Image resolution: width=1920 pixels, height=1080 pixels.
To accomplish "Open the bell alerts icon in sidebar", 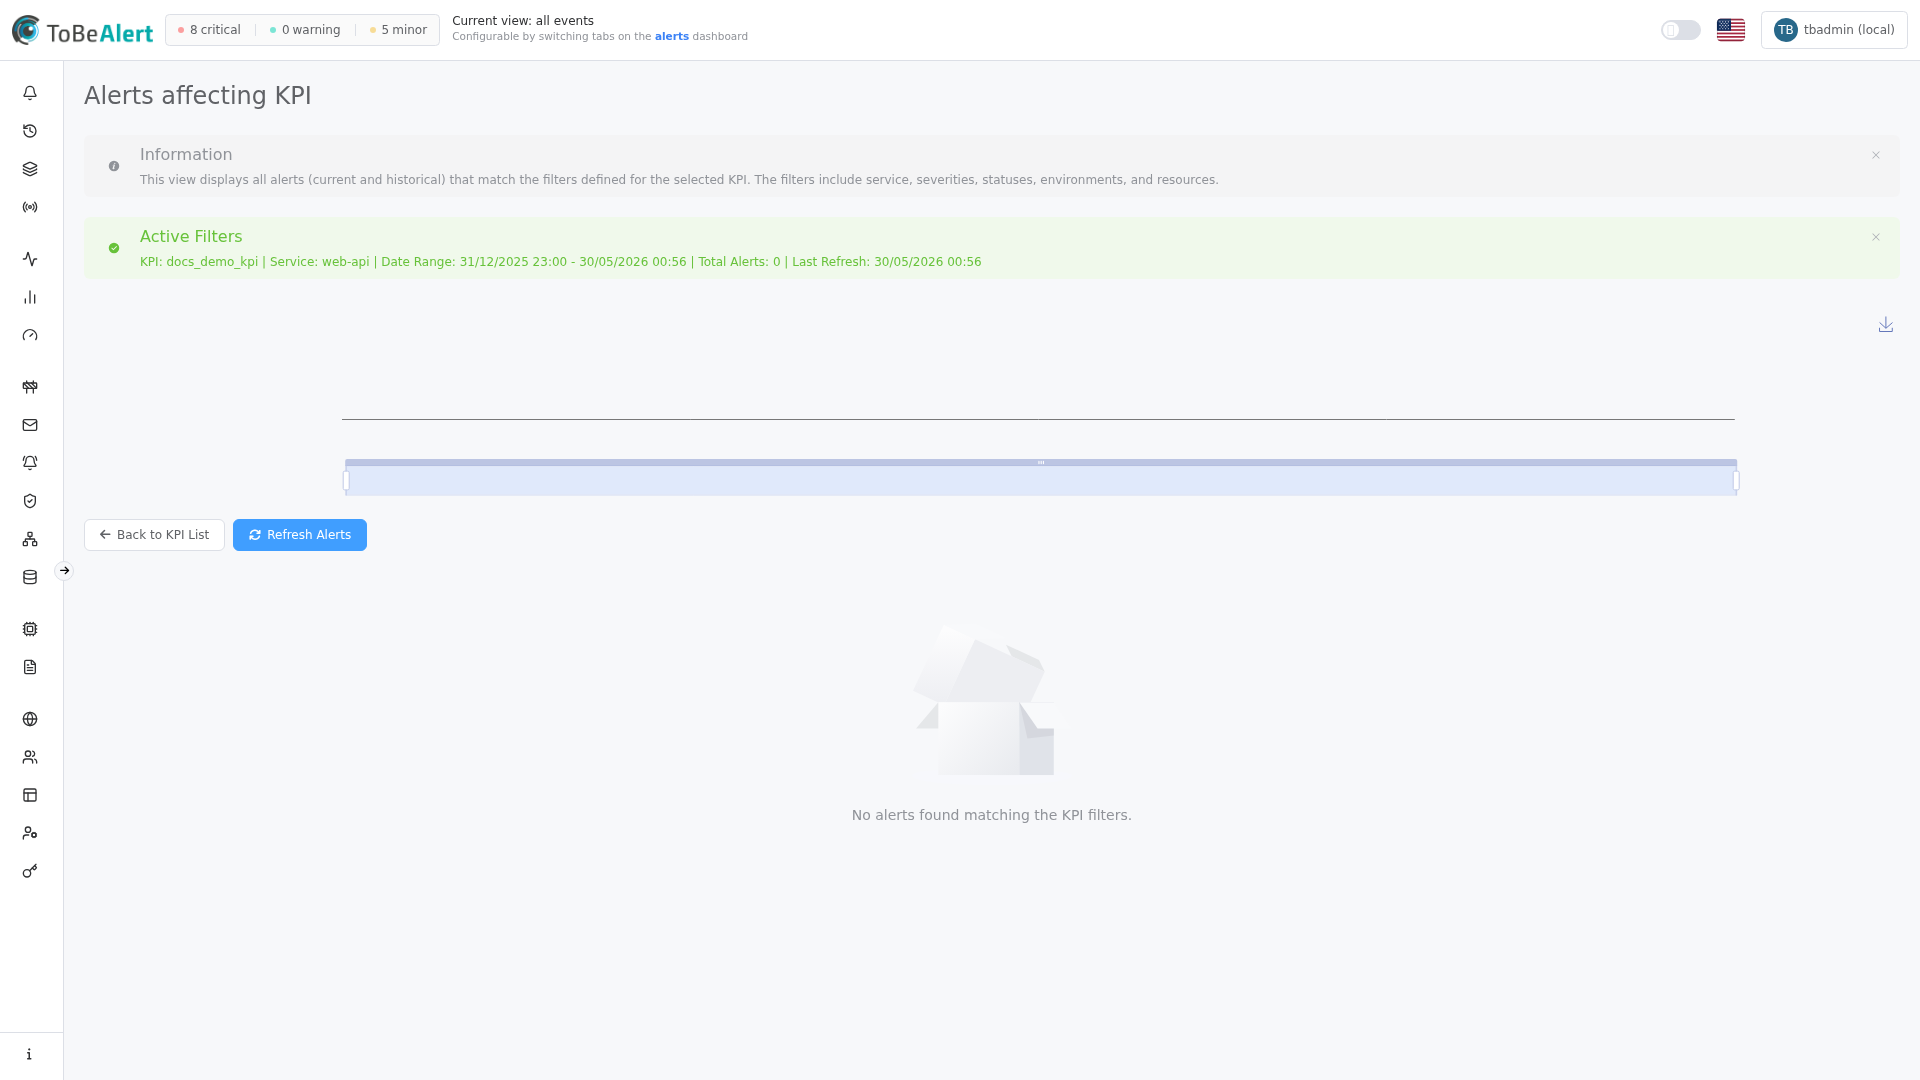I will (30, 93).
